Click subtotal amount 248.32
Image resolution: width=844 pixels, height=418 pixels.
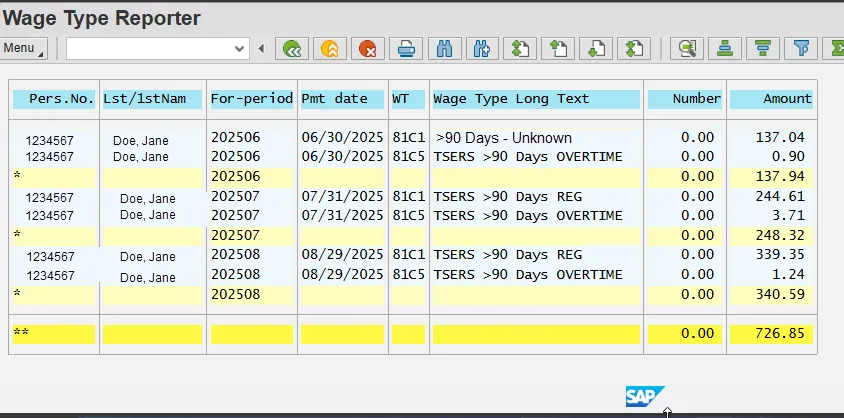coord(780,236)
